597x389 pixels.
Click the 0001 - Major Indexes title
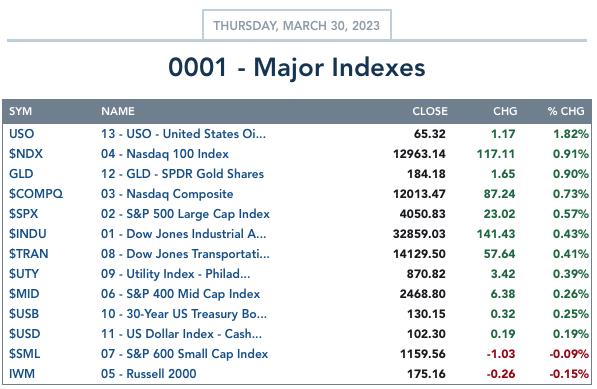point(297,67)
